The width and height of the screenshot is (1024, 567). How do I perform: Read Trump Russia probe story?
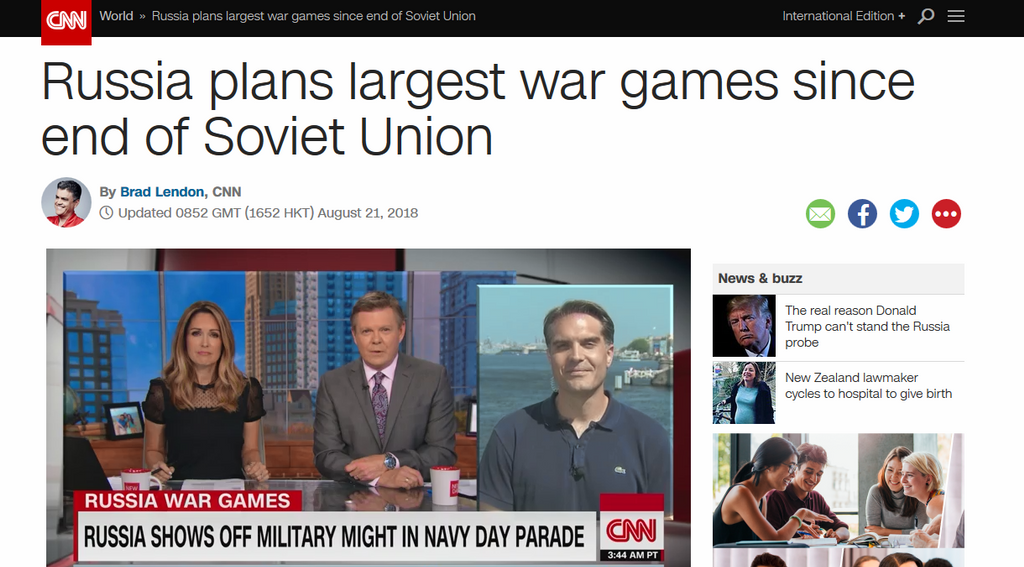click(867, 327)
